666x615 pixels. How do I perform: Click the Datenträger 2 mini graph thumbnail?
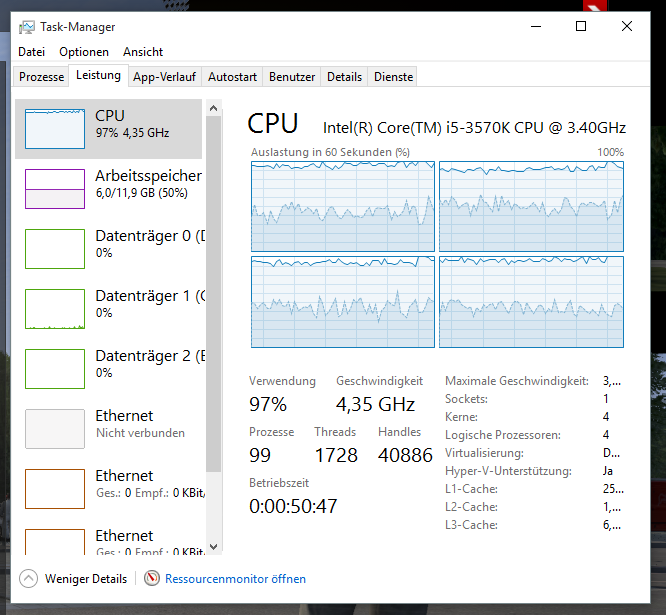(55, 368)
